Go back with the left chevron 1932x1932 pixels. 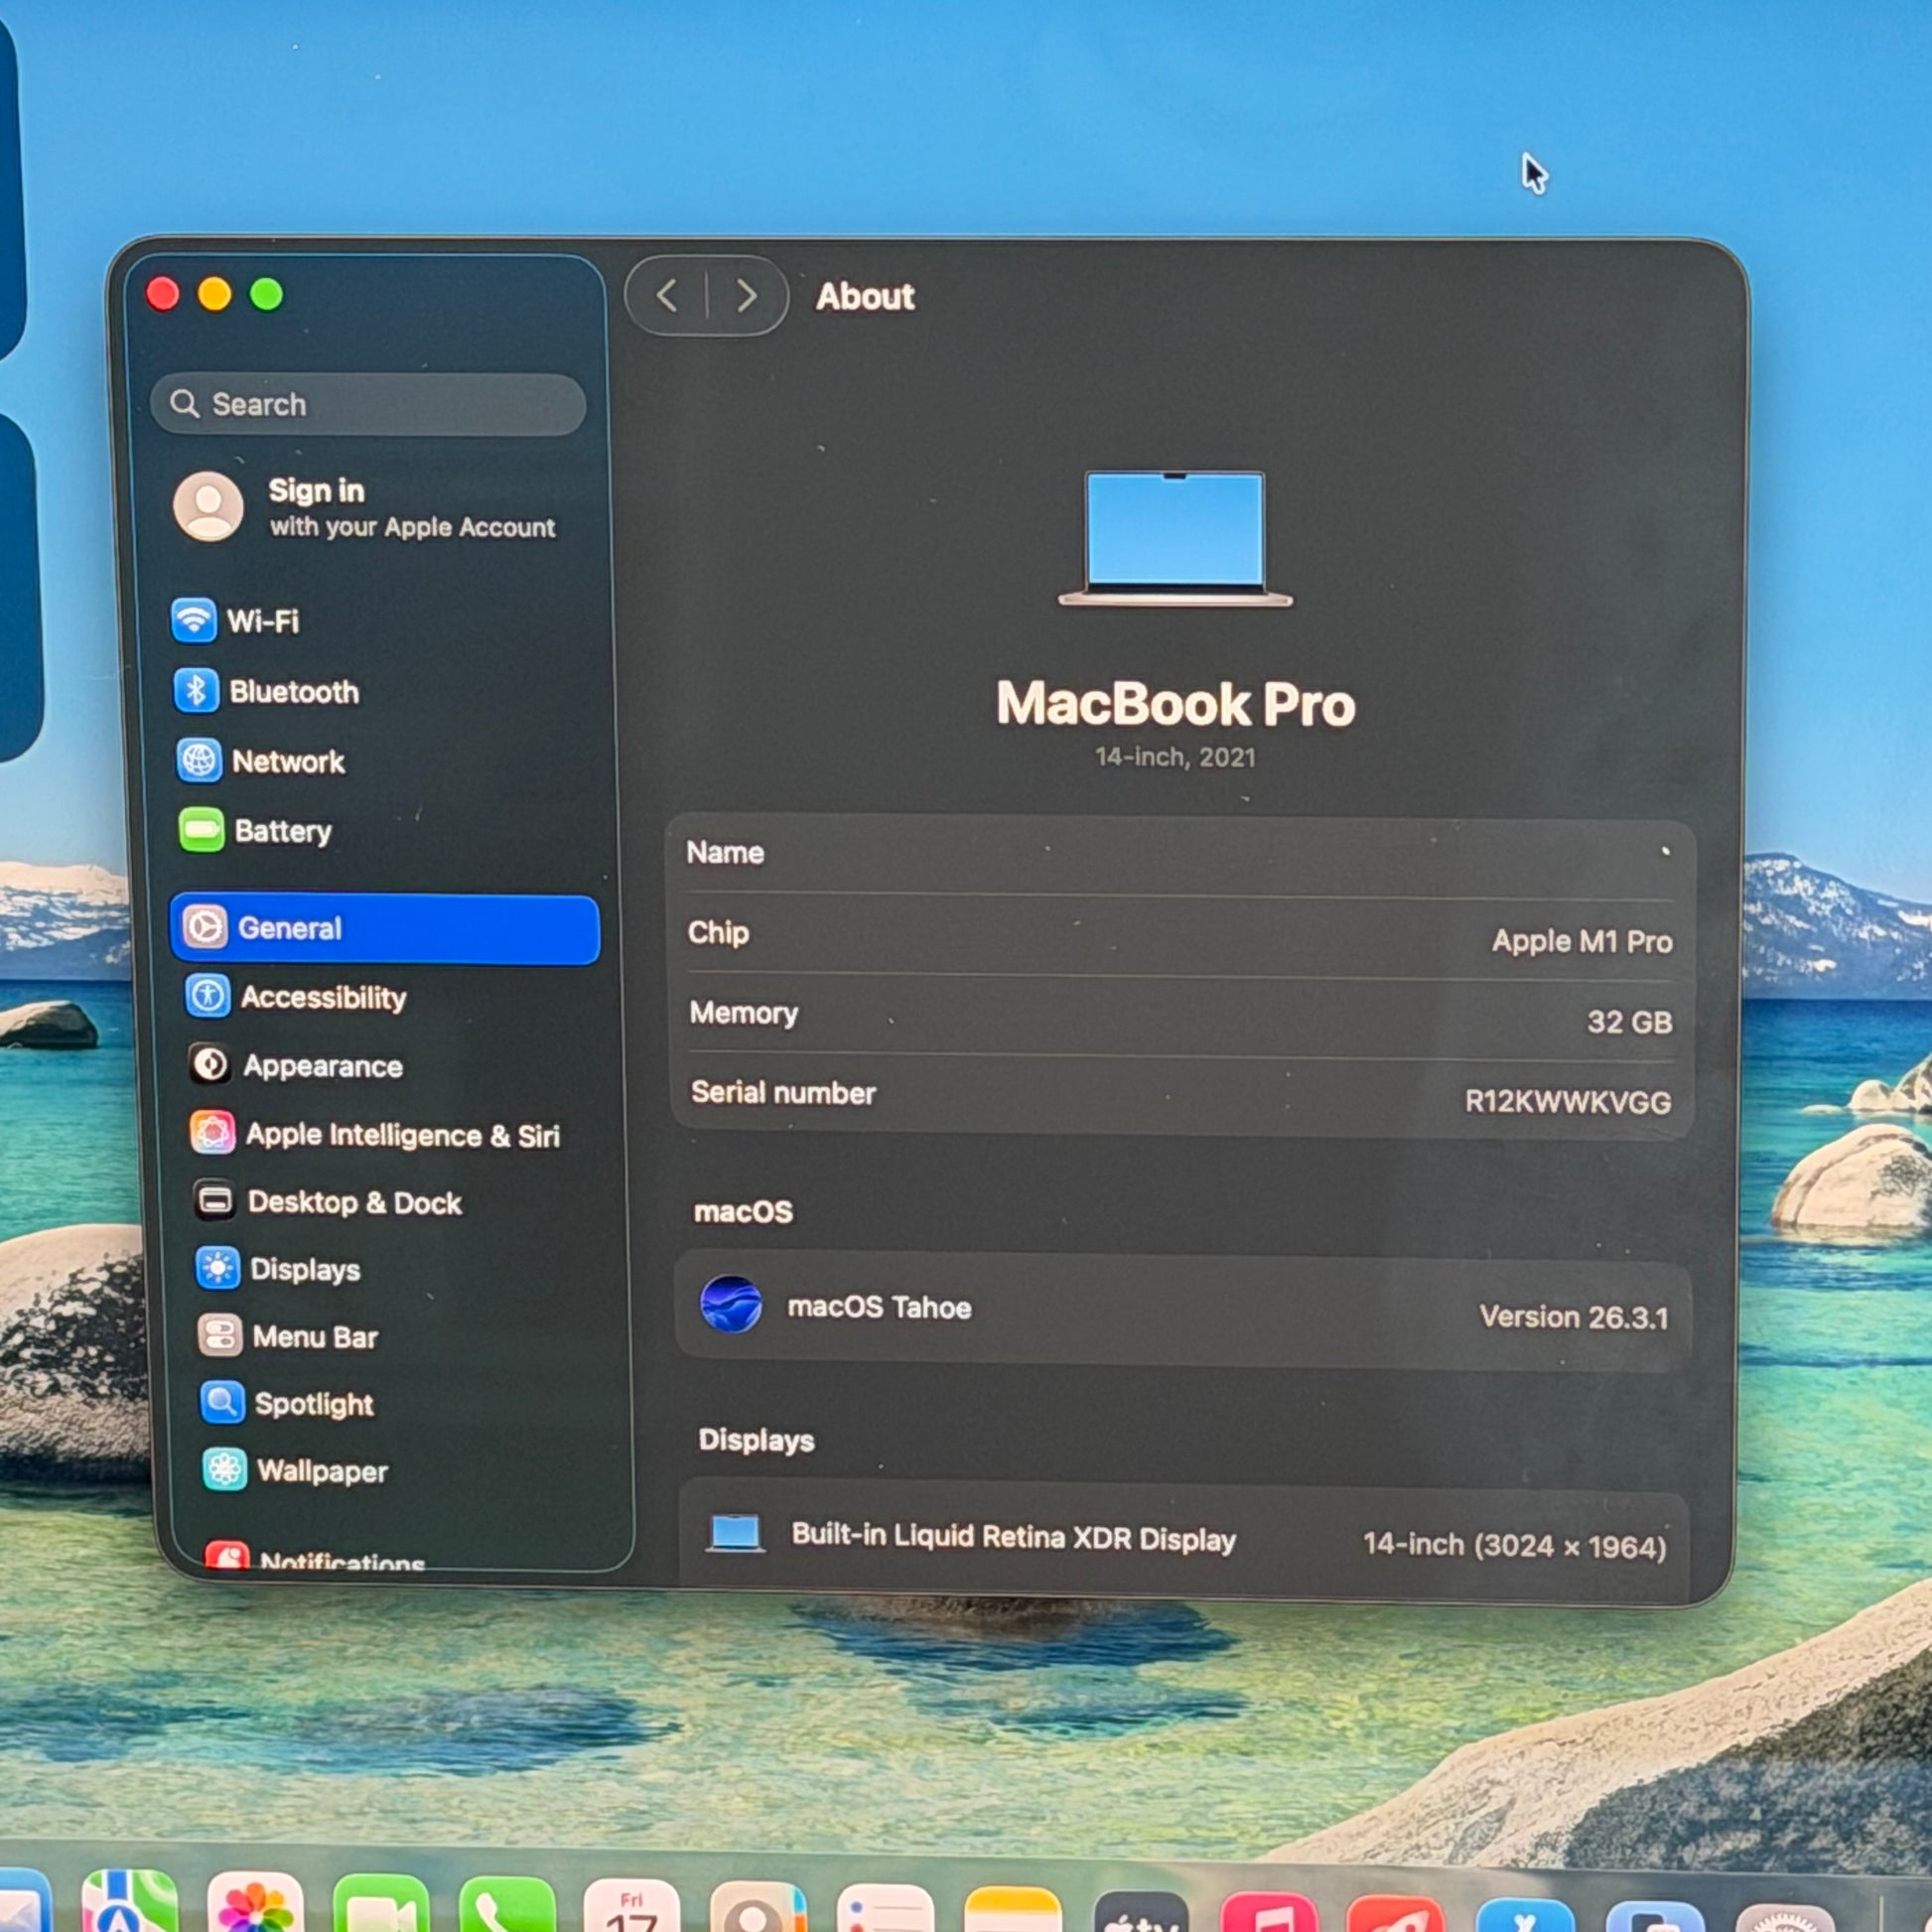pyautogui.click(x=668, y=296)
